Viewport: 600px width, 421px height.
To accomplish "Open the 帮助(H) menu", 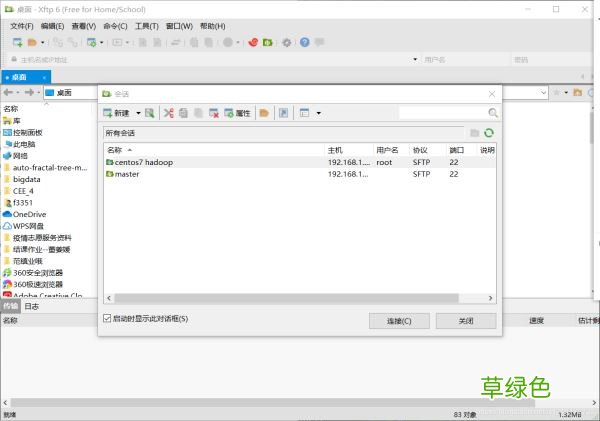I will 213,26.
